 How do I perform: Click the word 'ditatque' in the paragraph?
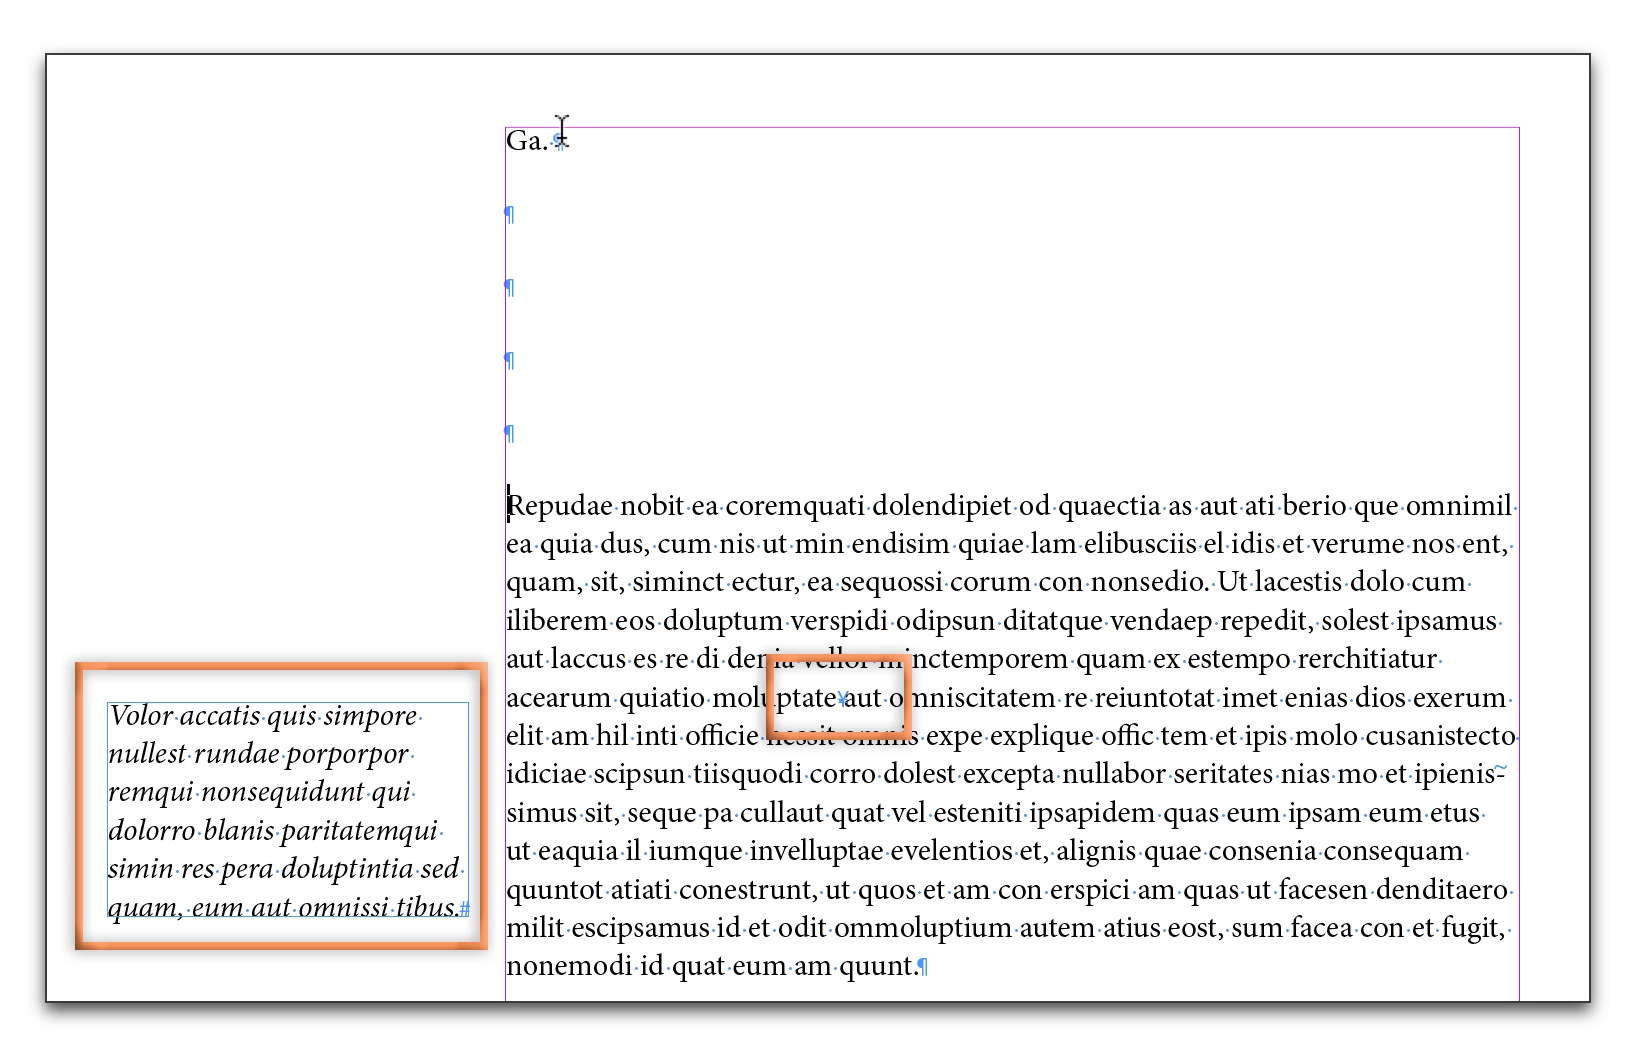tap(1052, 621)
